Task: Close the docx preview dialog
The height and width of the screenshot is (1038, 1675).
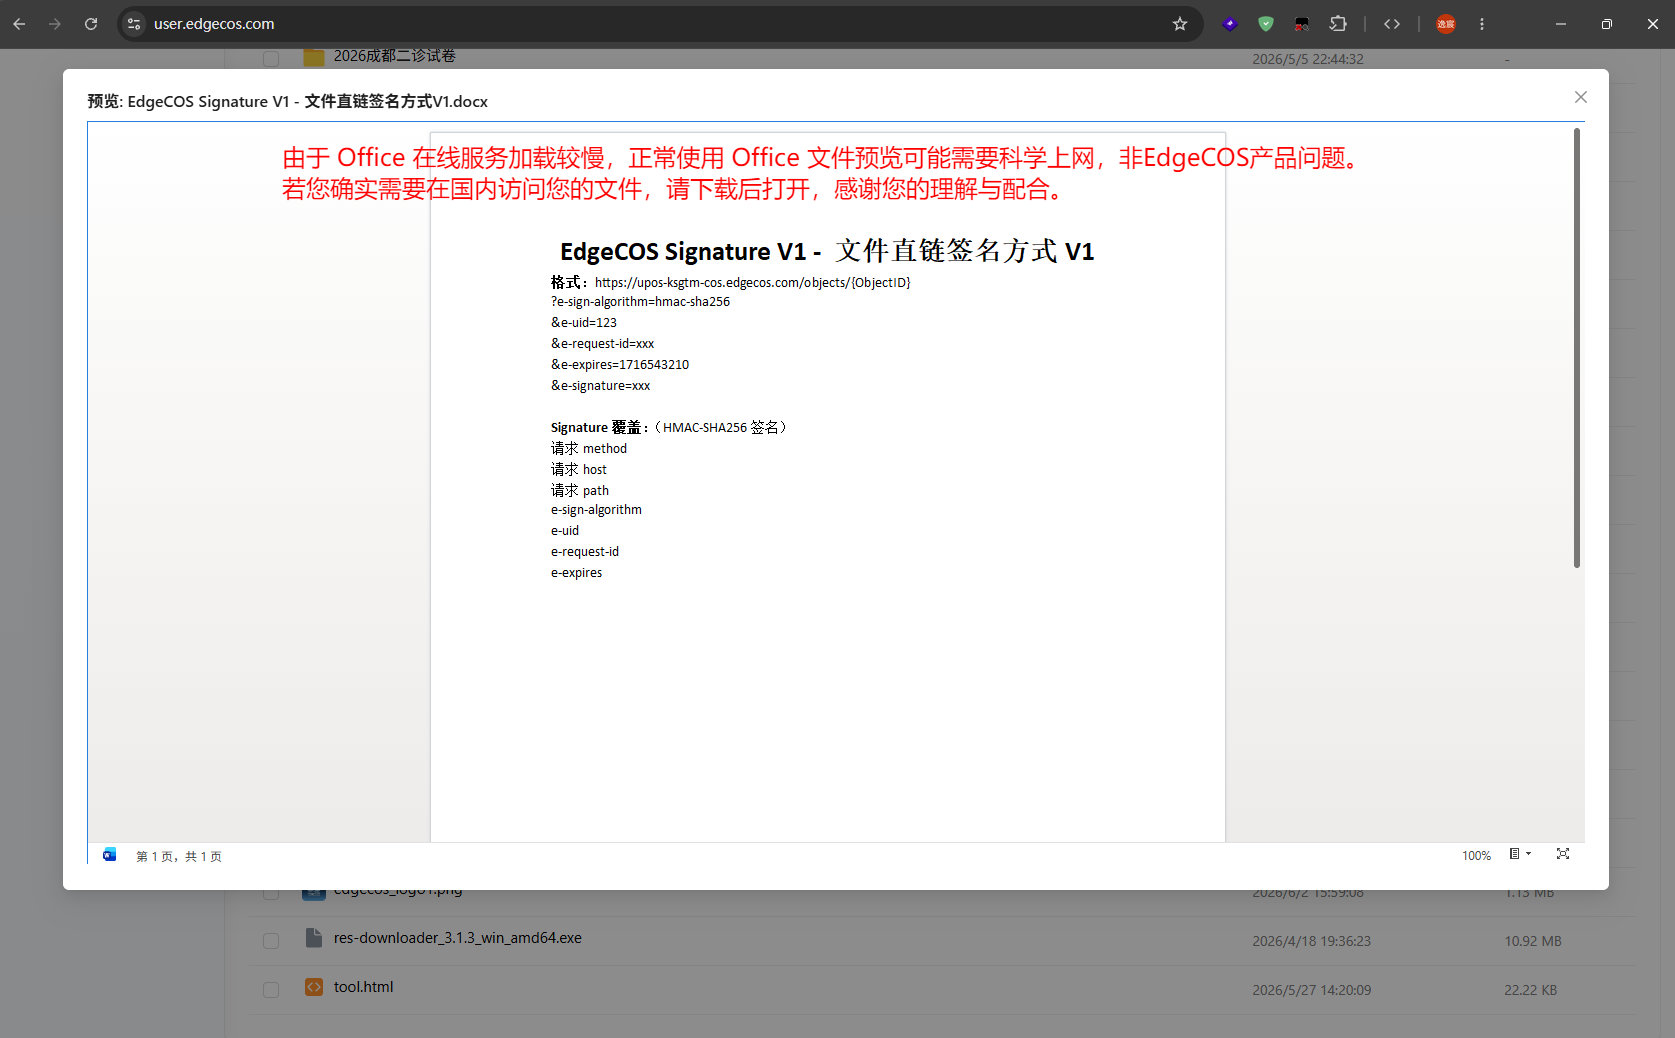Action: pos(1580,97)
